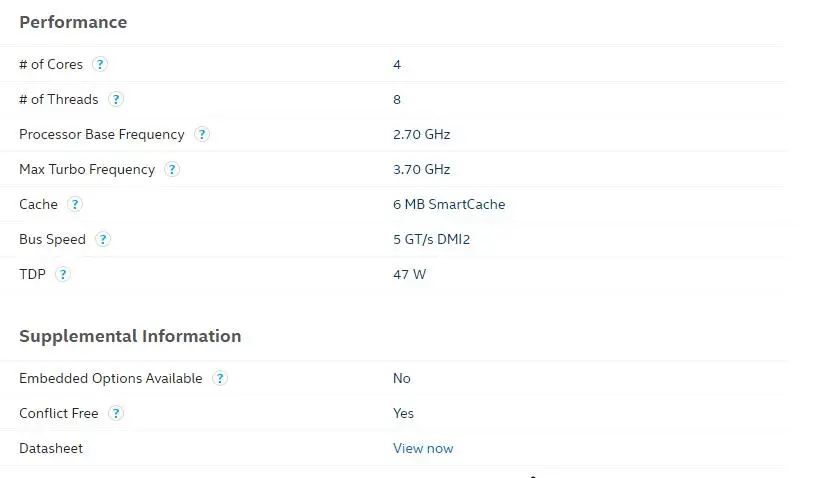Viewport: 815px width, 478px height.
Task: Click the Datasheet row label
Action: [51, 448]
